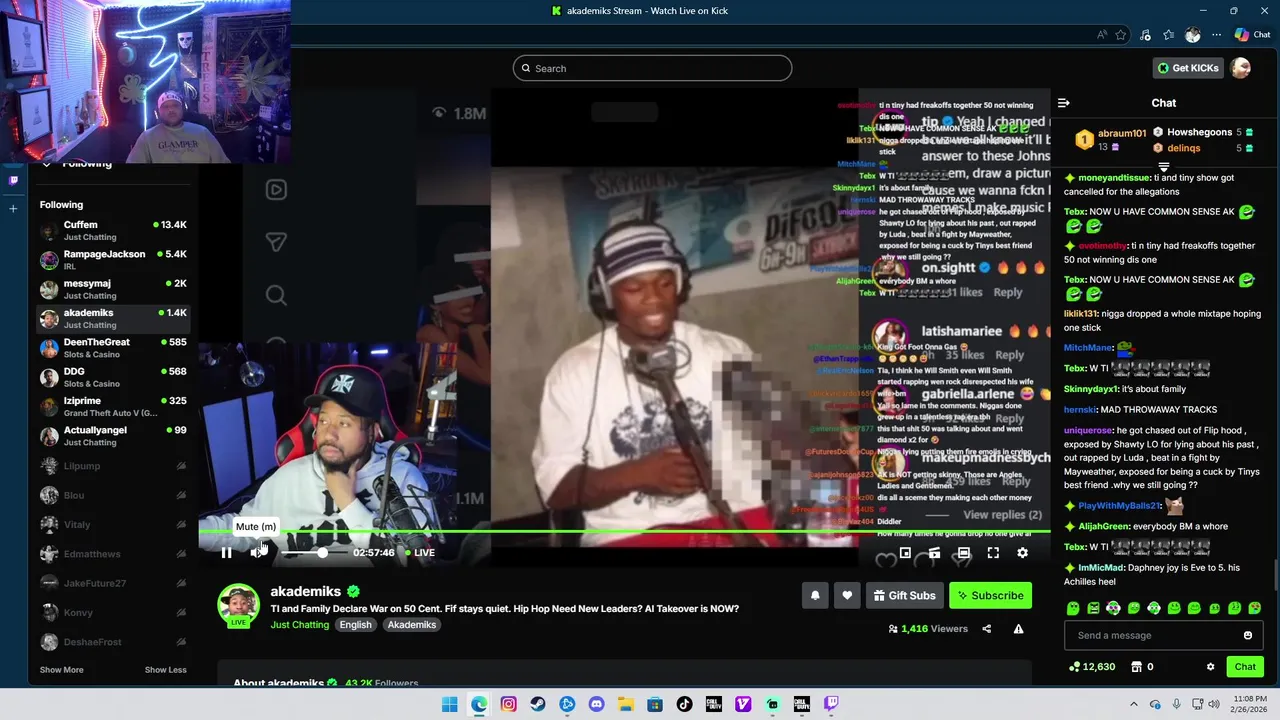Open offline Vitaly channel

point(114,524)
